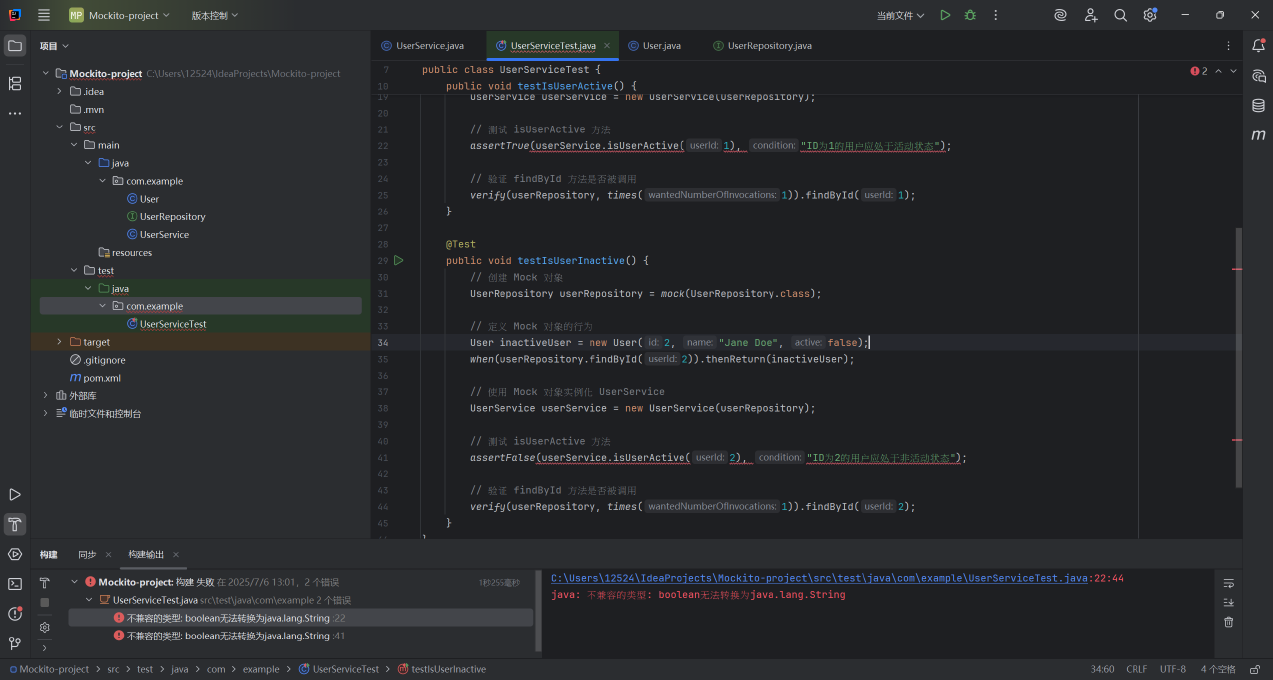The width and height of the screenshot is (1273, 680).
Task: Open the Problems tool window
Action: click(x=15, y=612)
